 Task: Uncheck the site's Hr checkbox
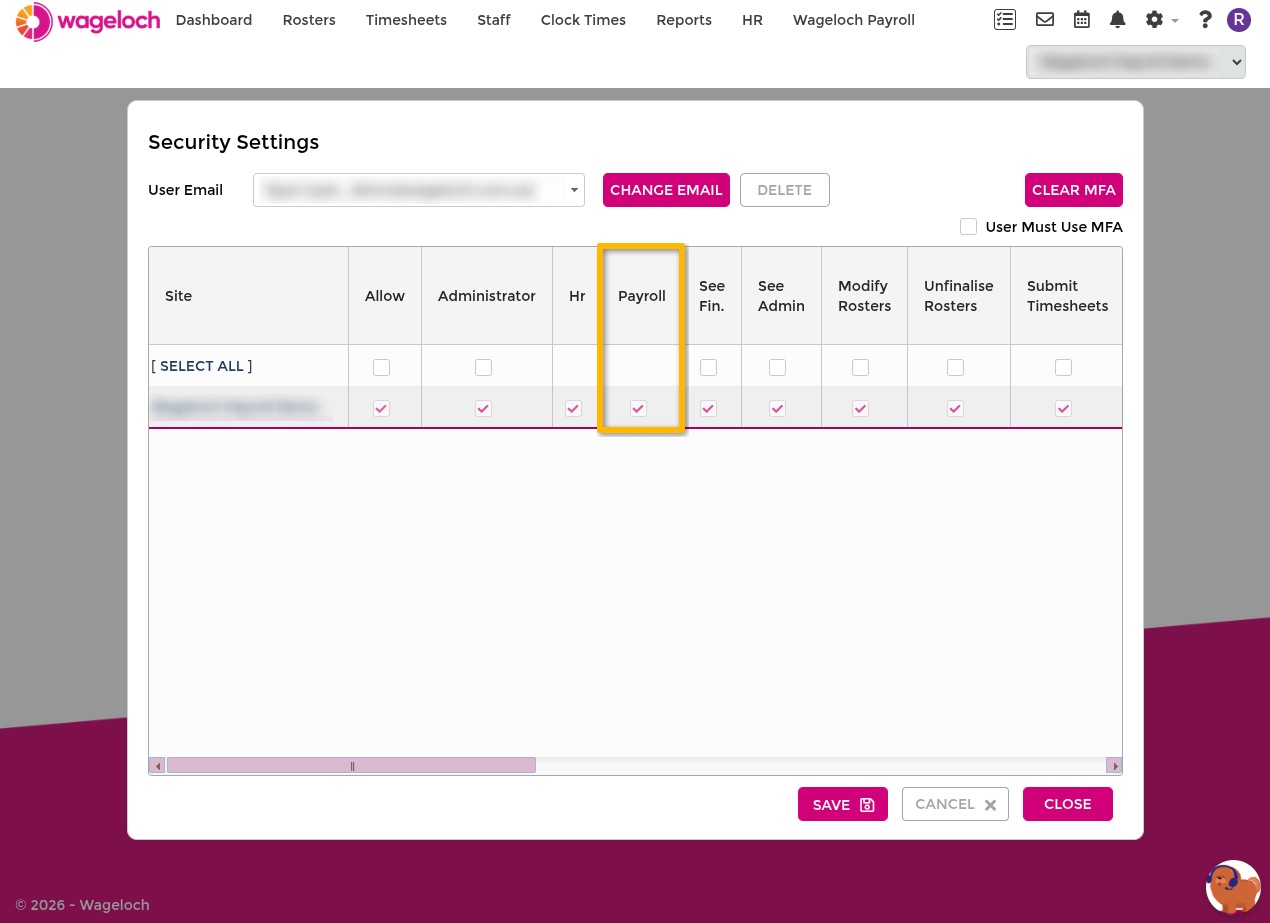pyautogui.click(x=573, y=408)
